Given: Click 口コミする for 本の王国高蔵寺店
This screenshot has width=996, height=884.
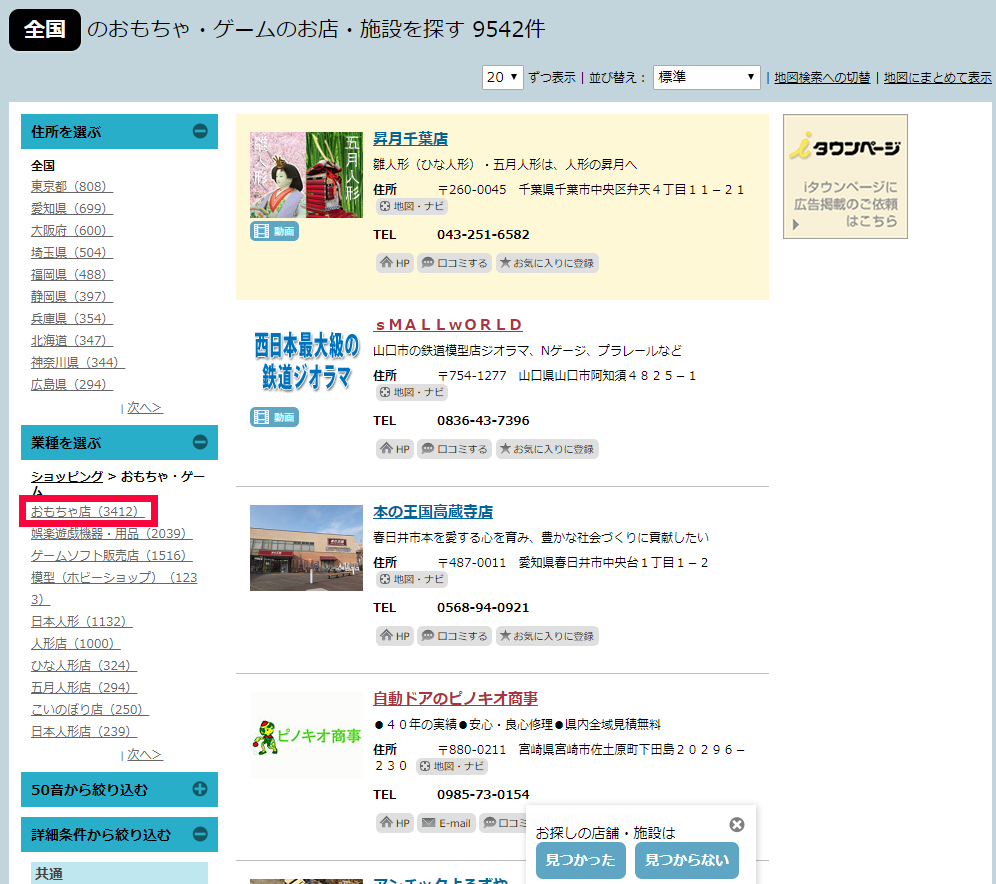Looking at the screenshot, I should click(454, 636).
